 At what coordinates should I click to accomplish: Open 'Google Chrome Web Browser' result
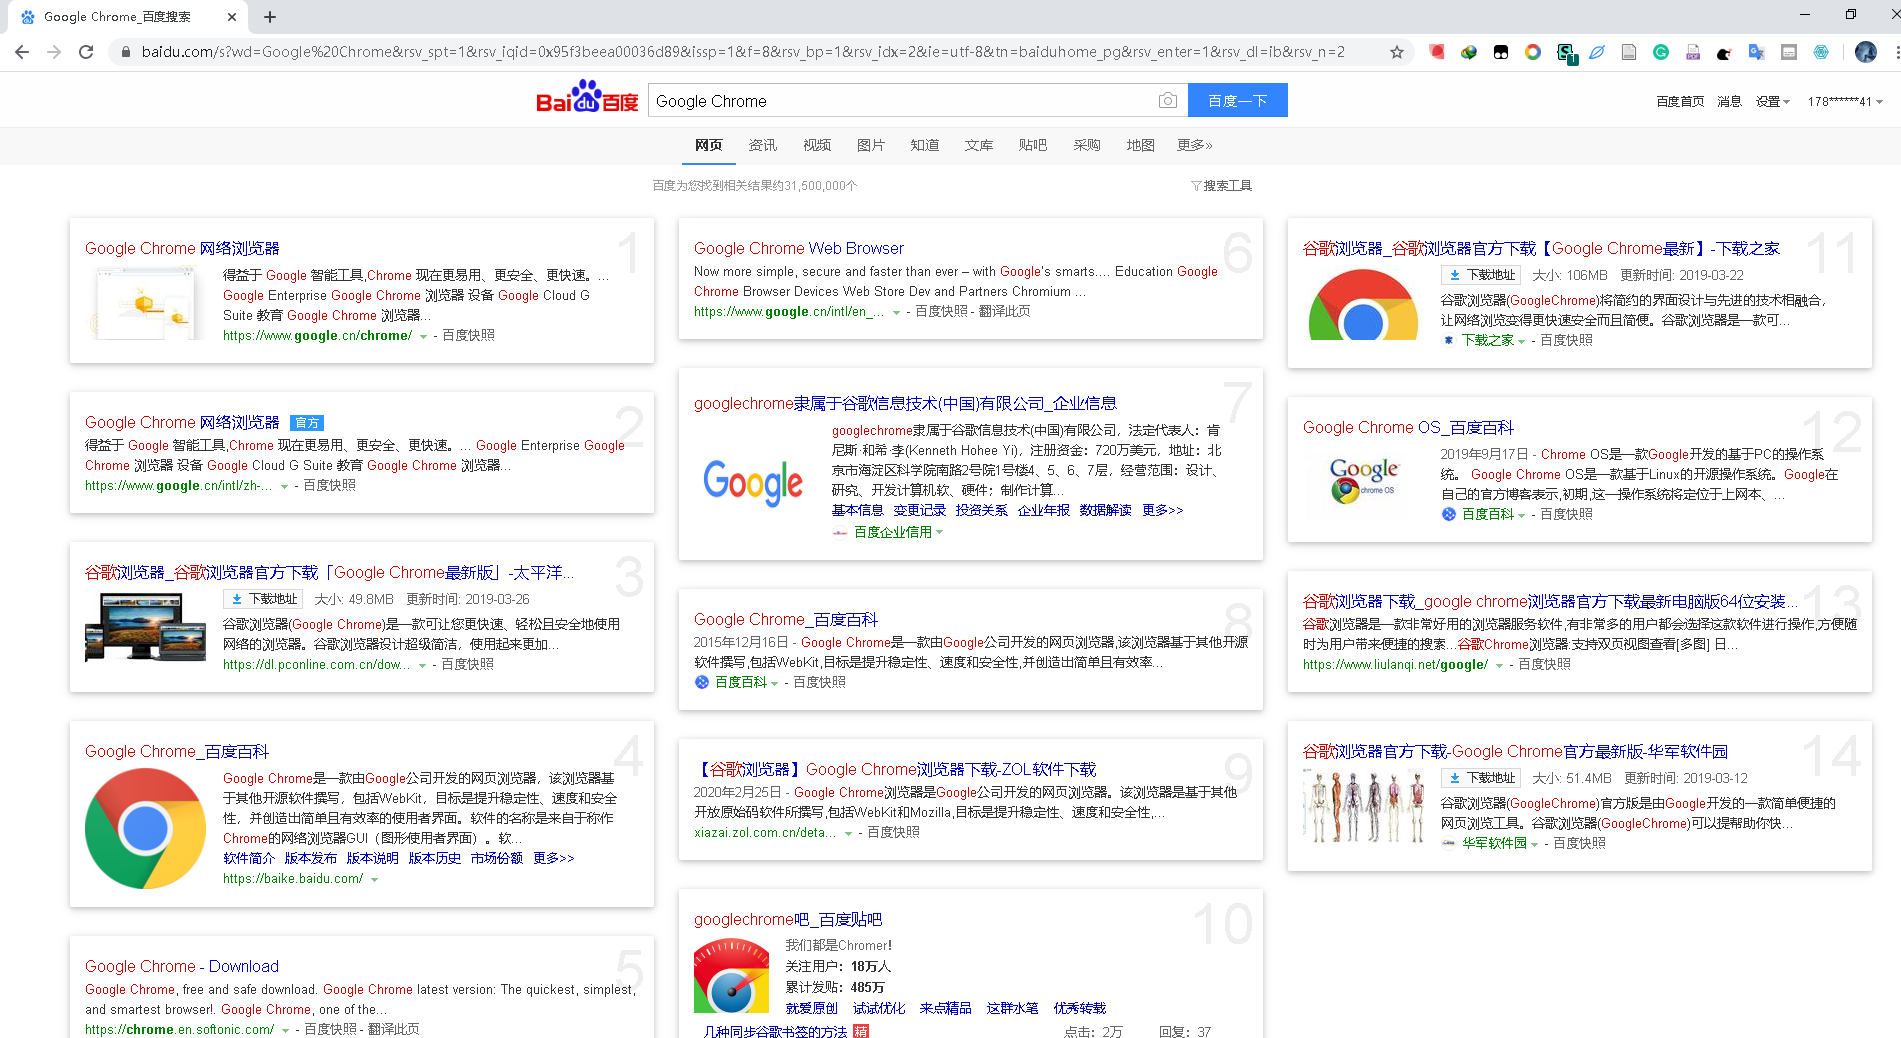[x=798, y=248]
